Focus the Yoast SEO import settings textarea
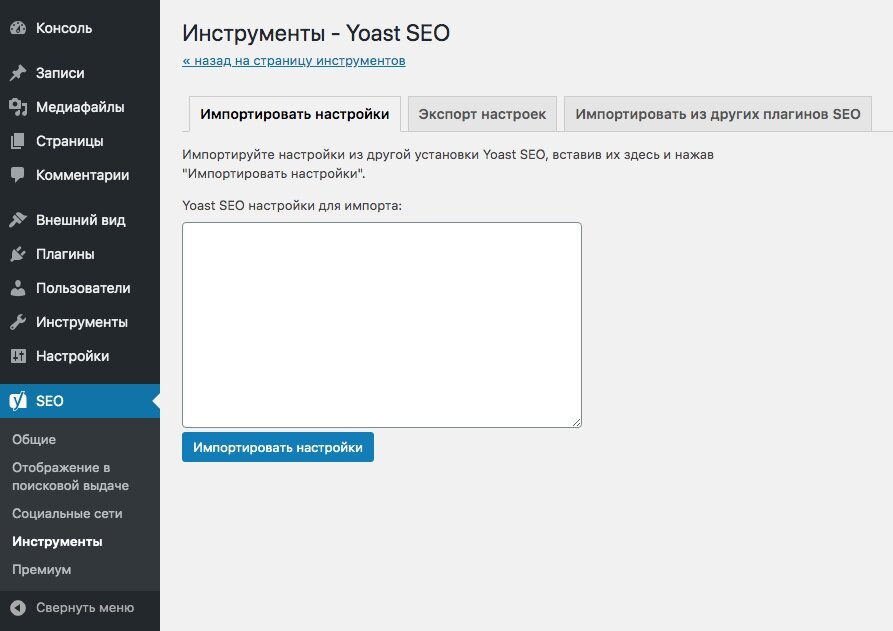Image resolution: width=893 pixels, height=631 pixels. pos(382,325)
